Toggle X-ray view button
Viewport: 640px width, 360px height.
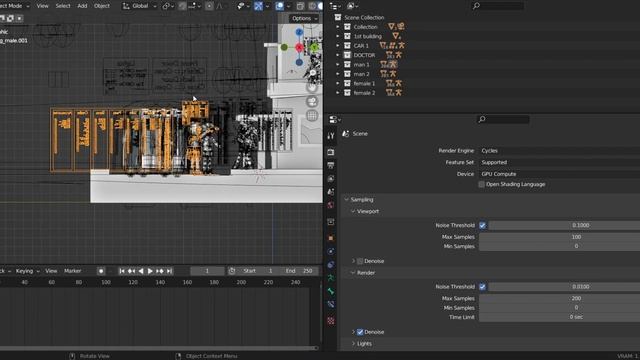(x=300, y=6)
